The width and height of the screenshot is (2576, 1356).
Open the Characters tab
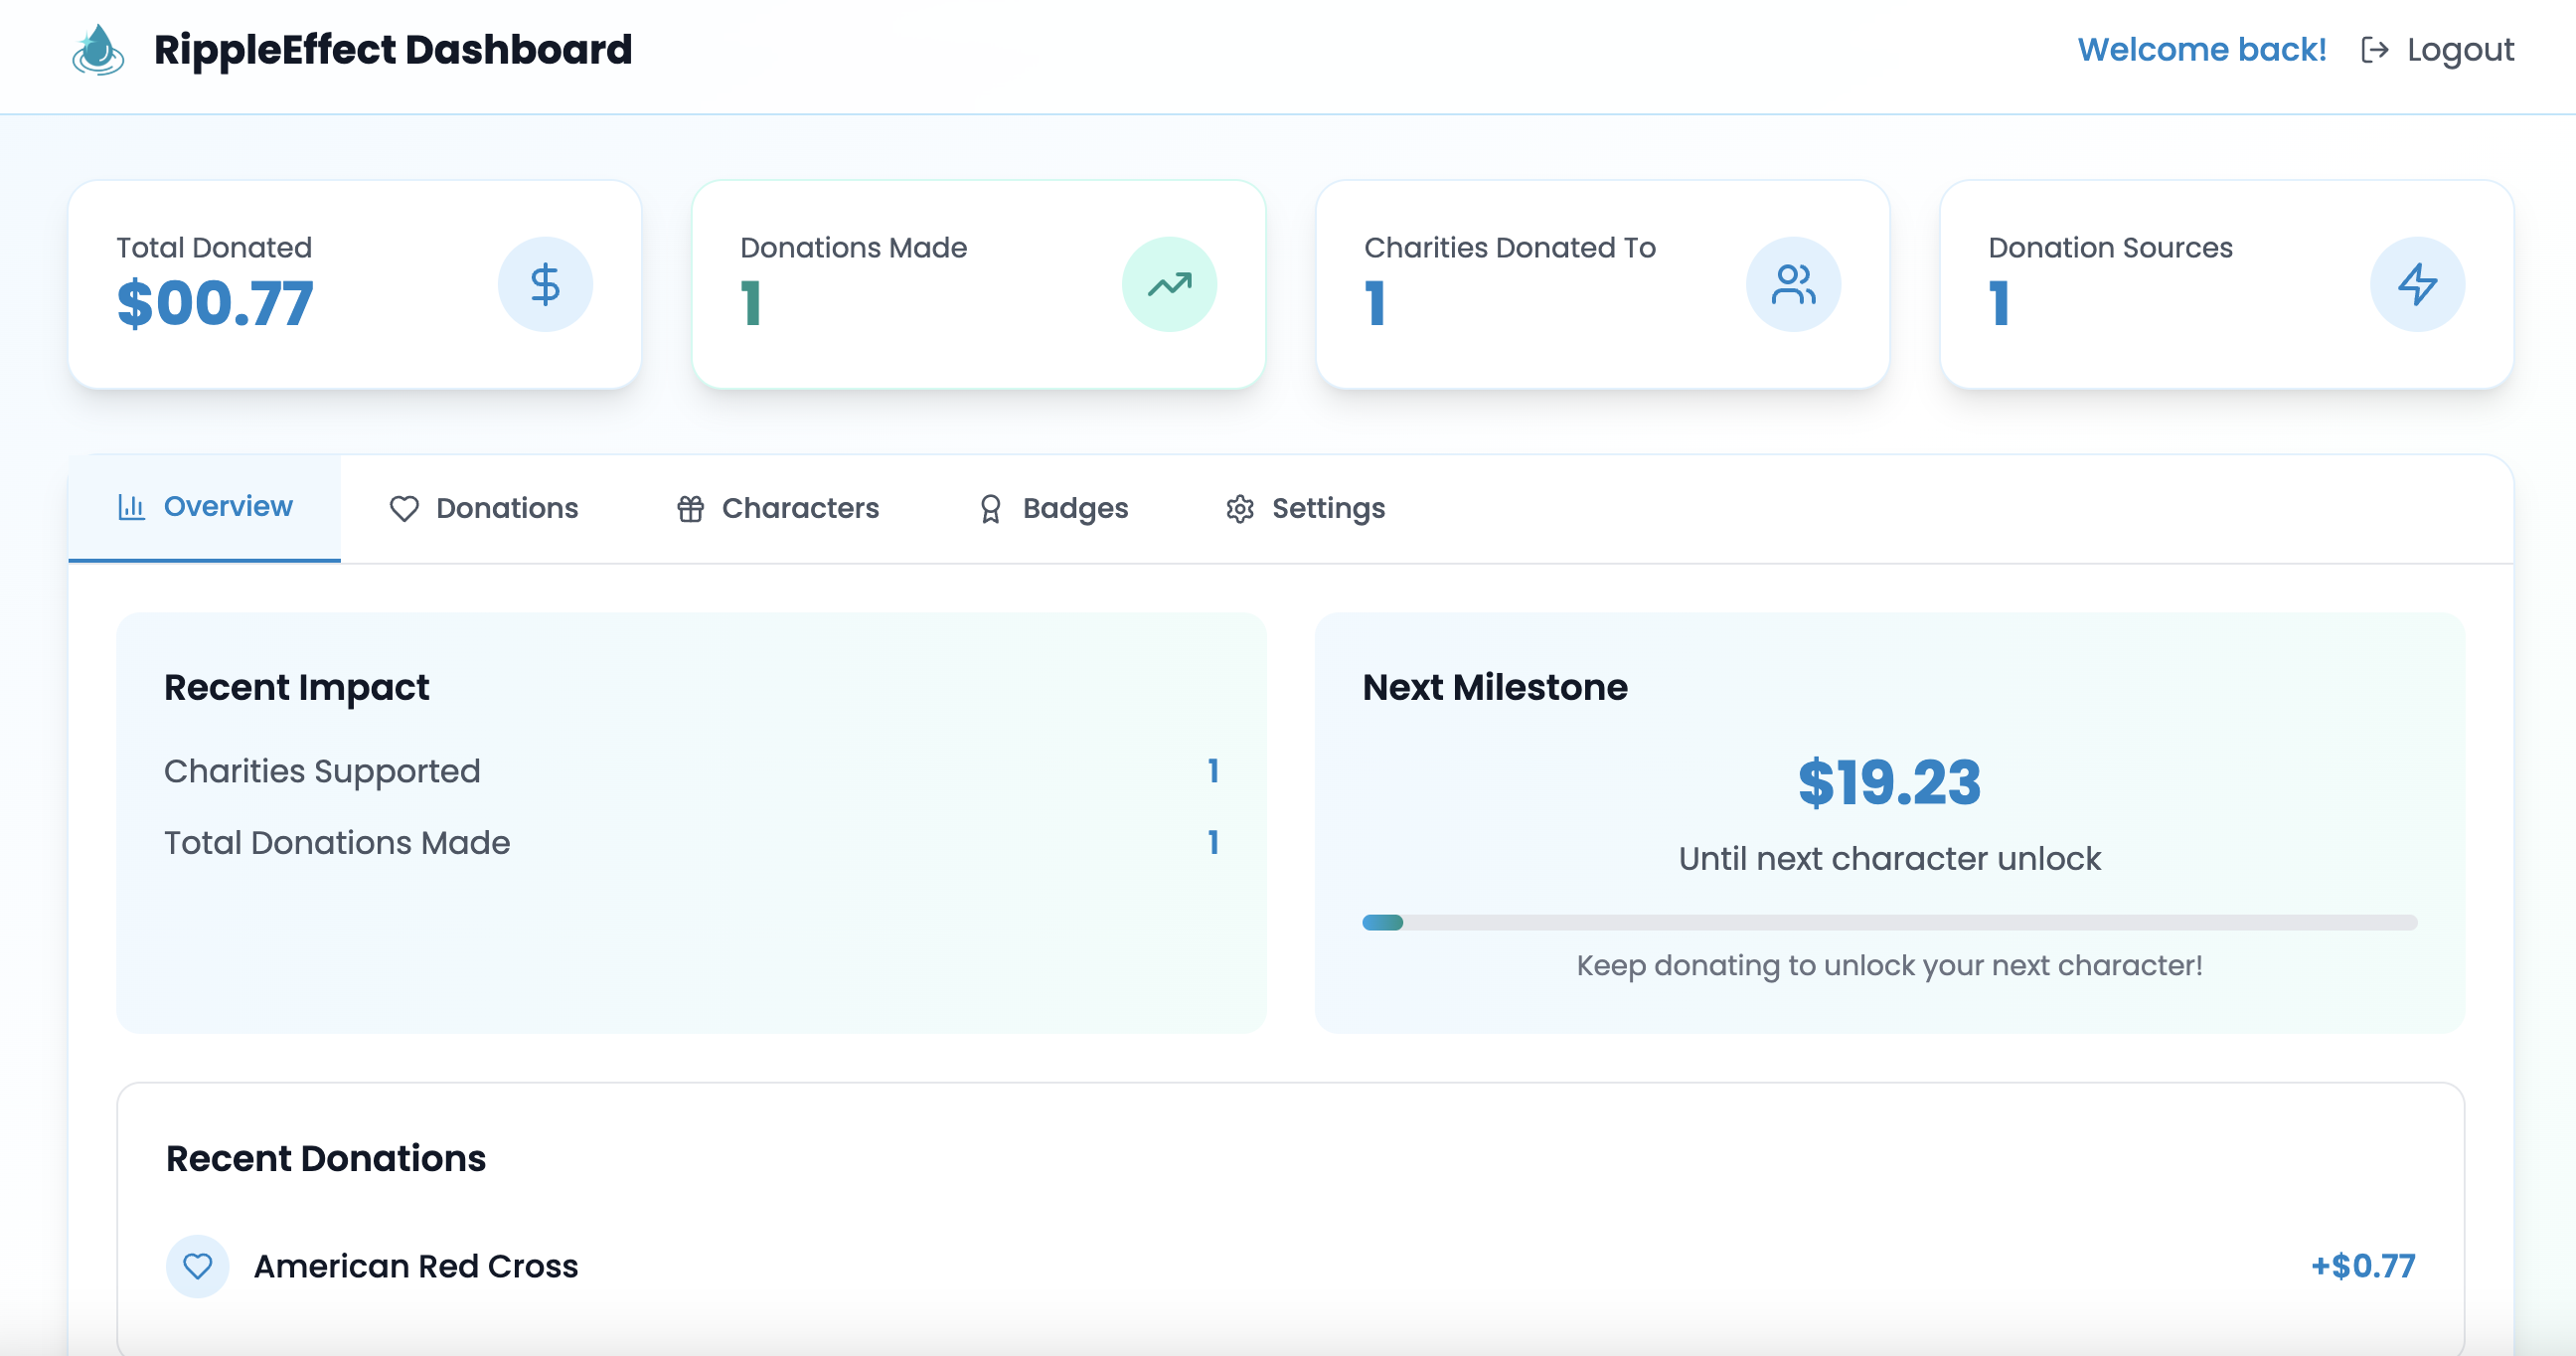tap(778, 509)
